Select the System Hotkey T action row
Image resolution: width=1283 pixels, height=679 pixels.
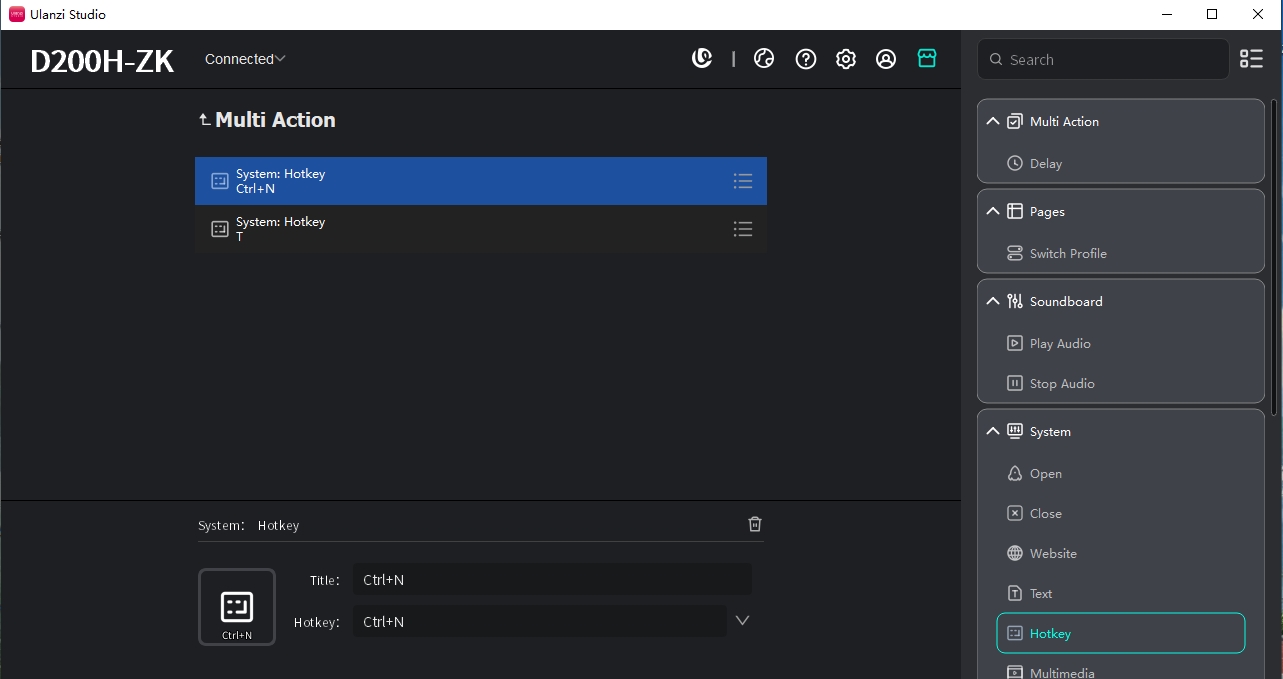click(x=480, y=229)
